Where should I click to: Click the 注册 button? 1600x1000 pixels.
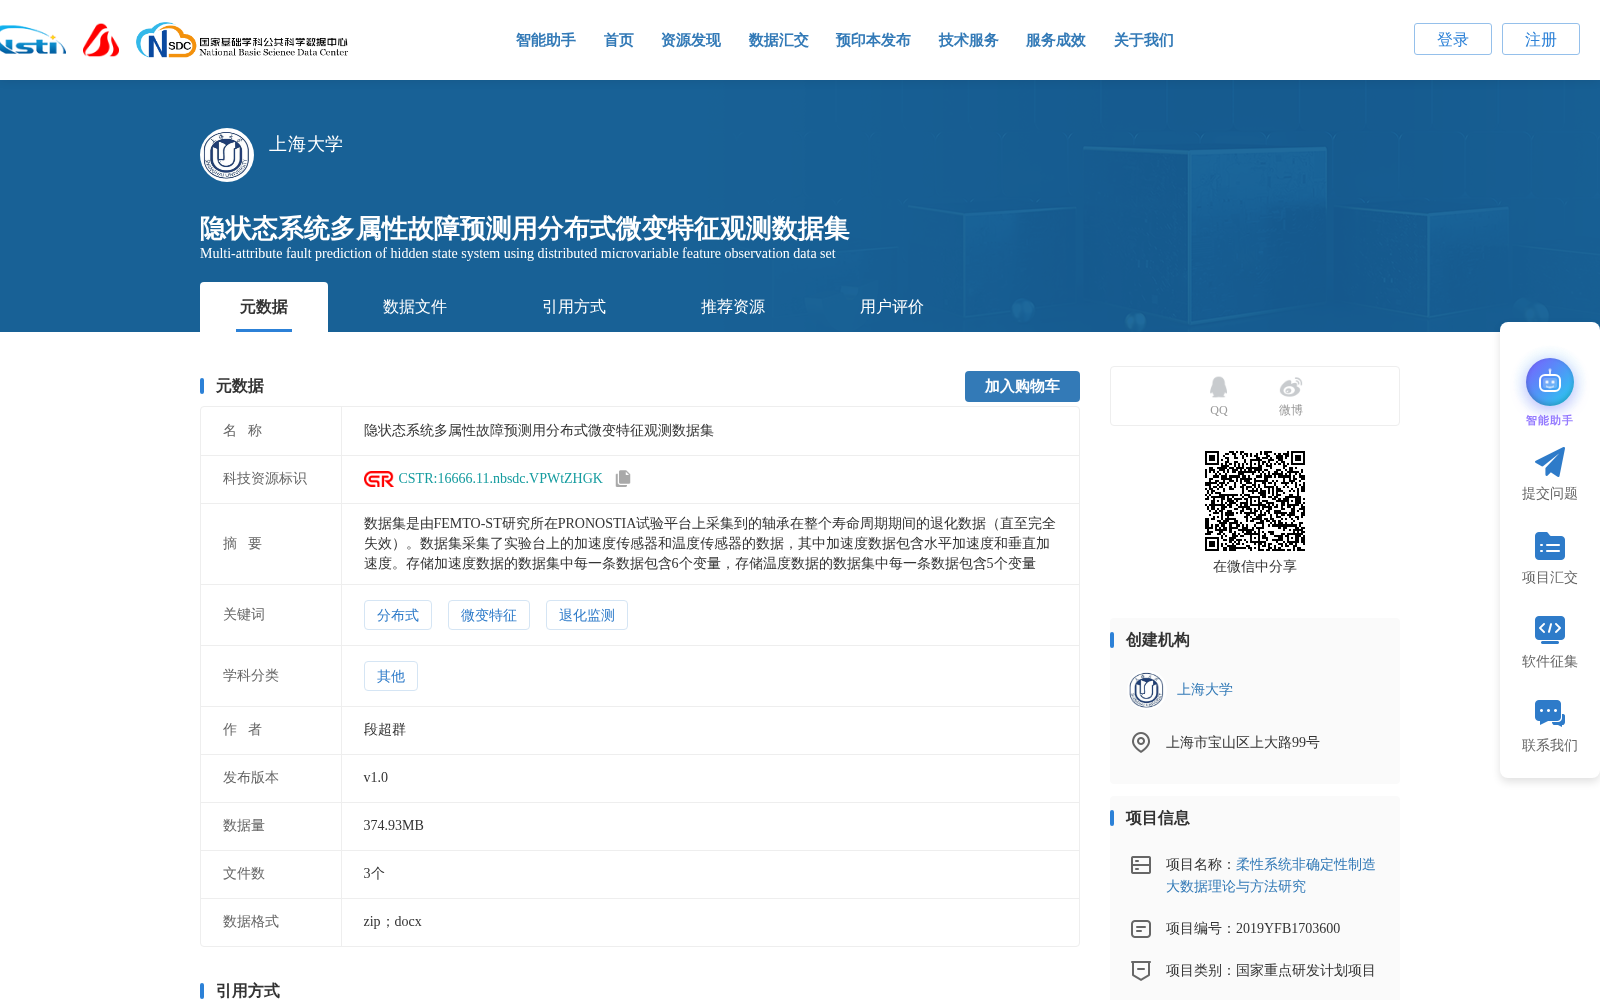click(1541, 39)
